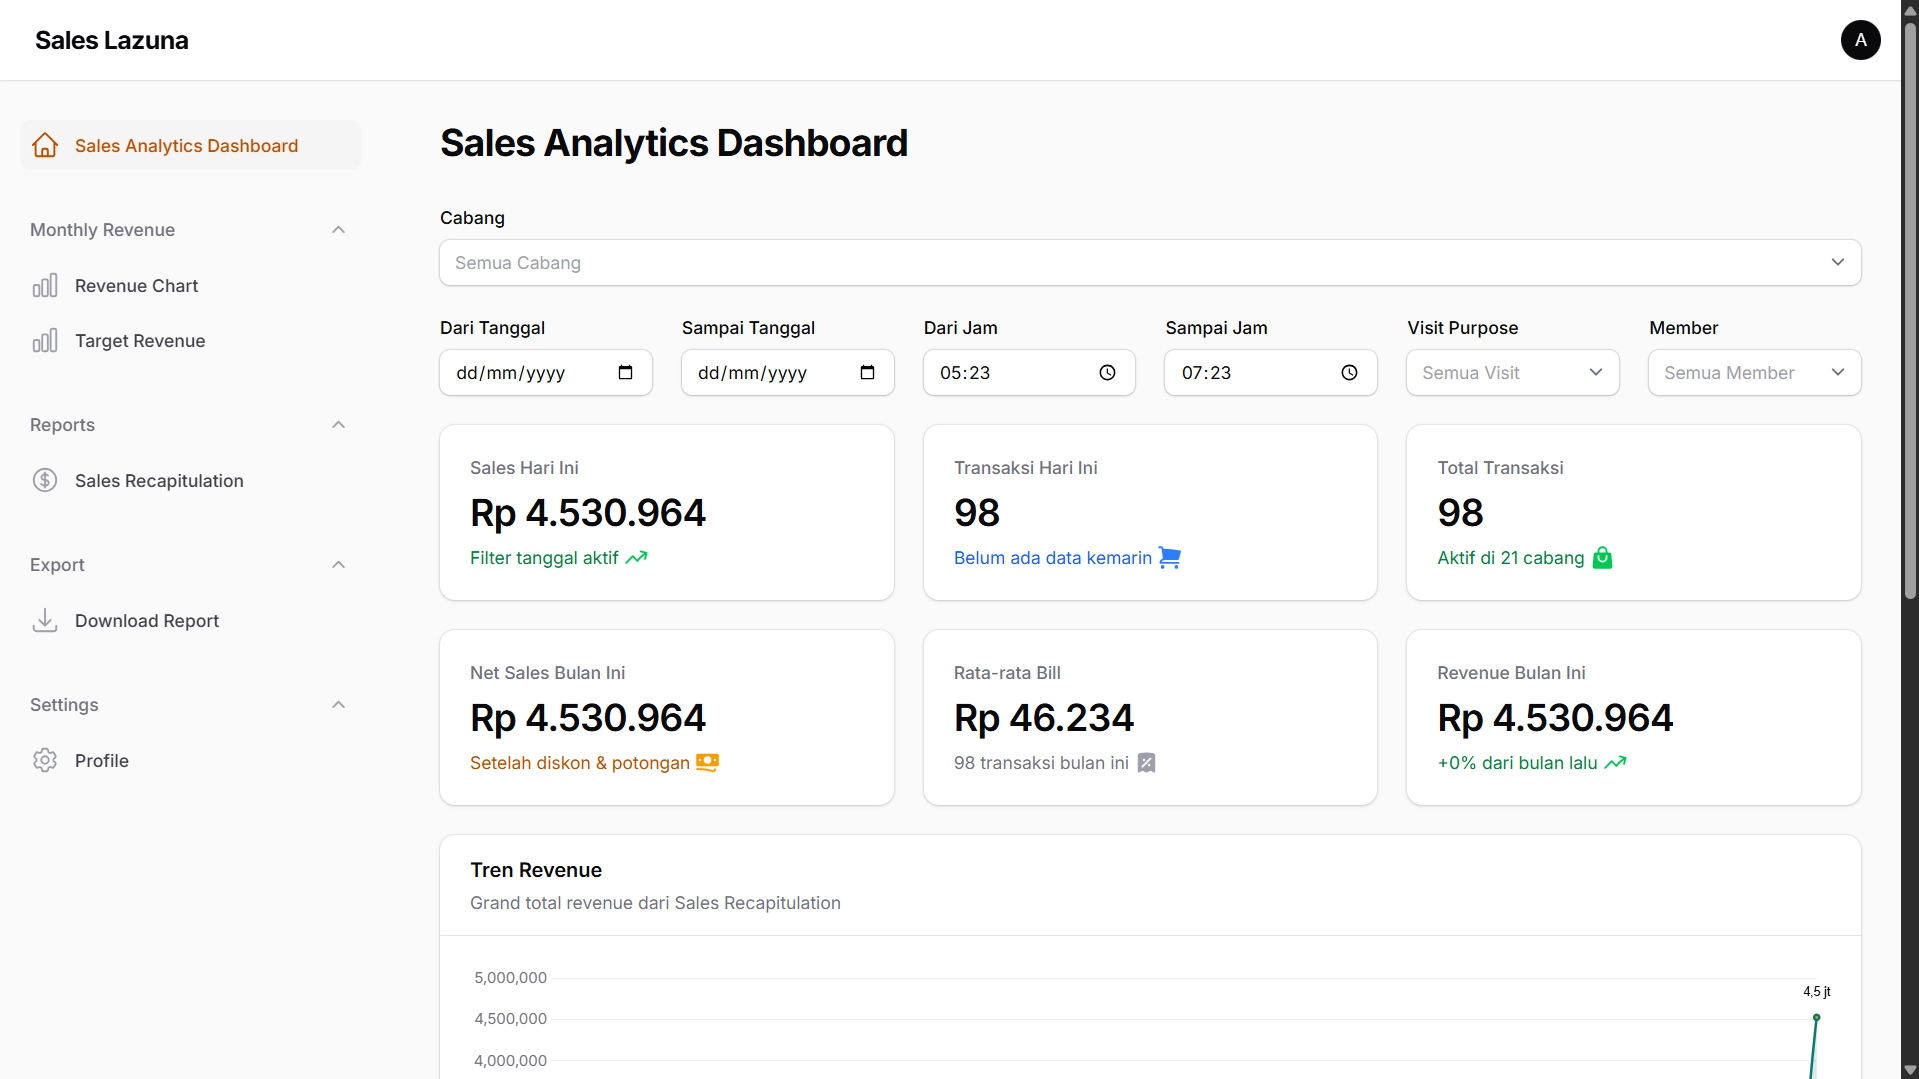
Task: Click the +0% dari bulan lalu text
Action: click(x=1518, y=763)
